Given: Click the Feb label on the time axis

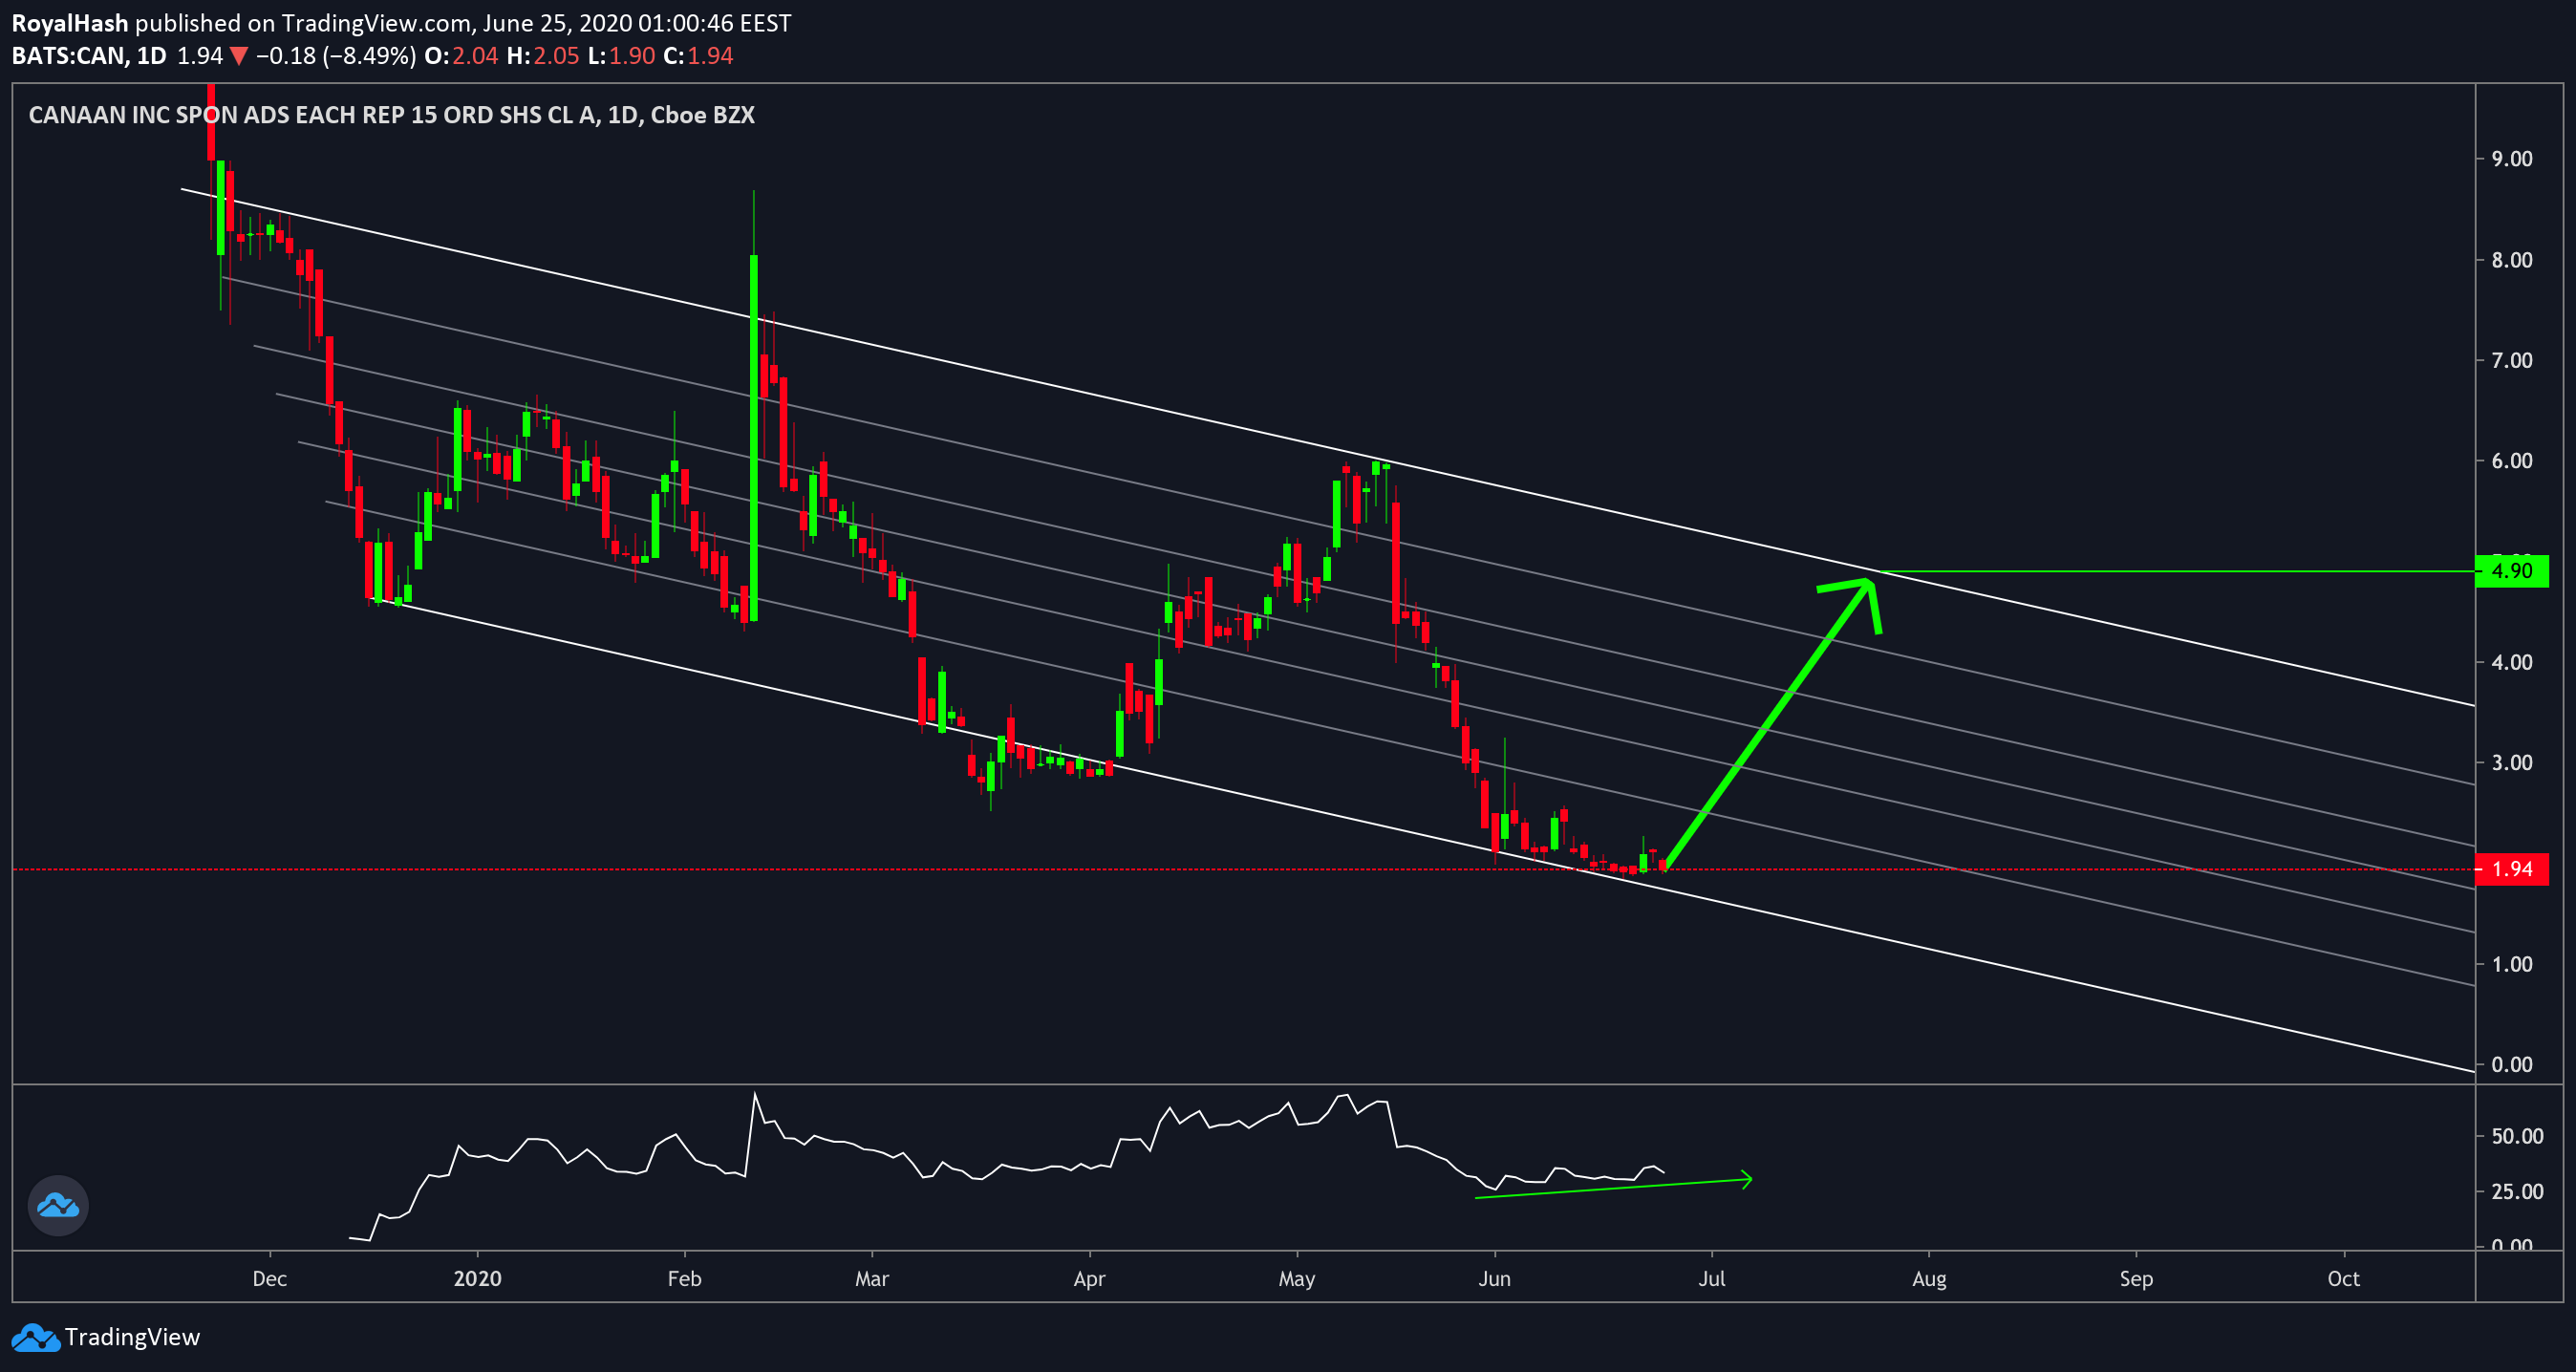Looking at the screenshot, I should 684,1279.
